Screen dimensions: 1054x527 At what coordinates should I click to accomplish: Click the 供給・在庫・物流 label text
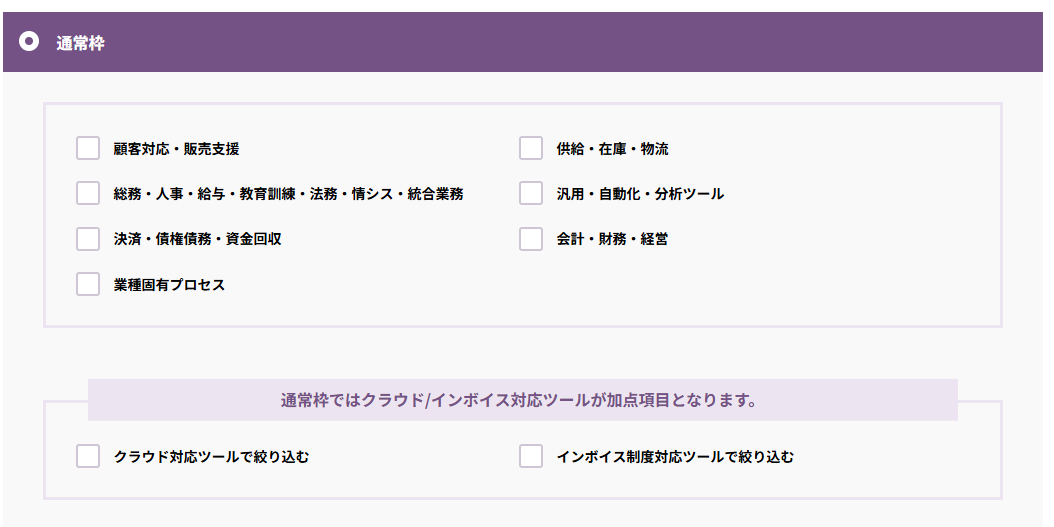612,149
